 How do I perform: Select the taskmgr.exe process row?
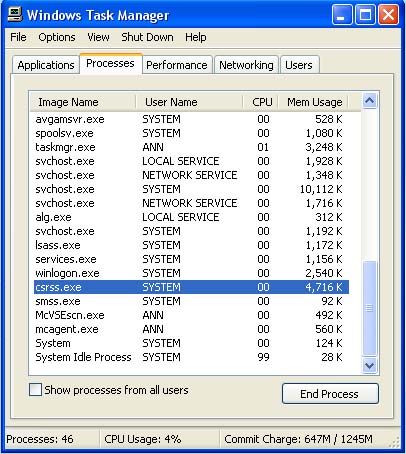[191, 147]
